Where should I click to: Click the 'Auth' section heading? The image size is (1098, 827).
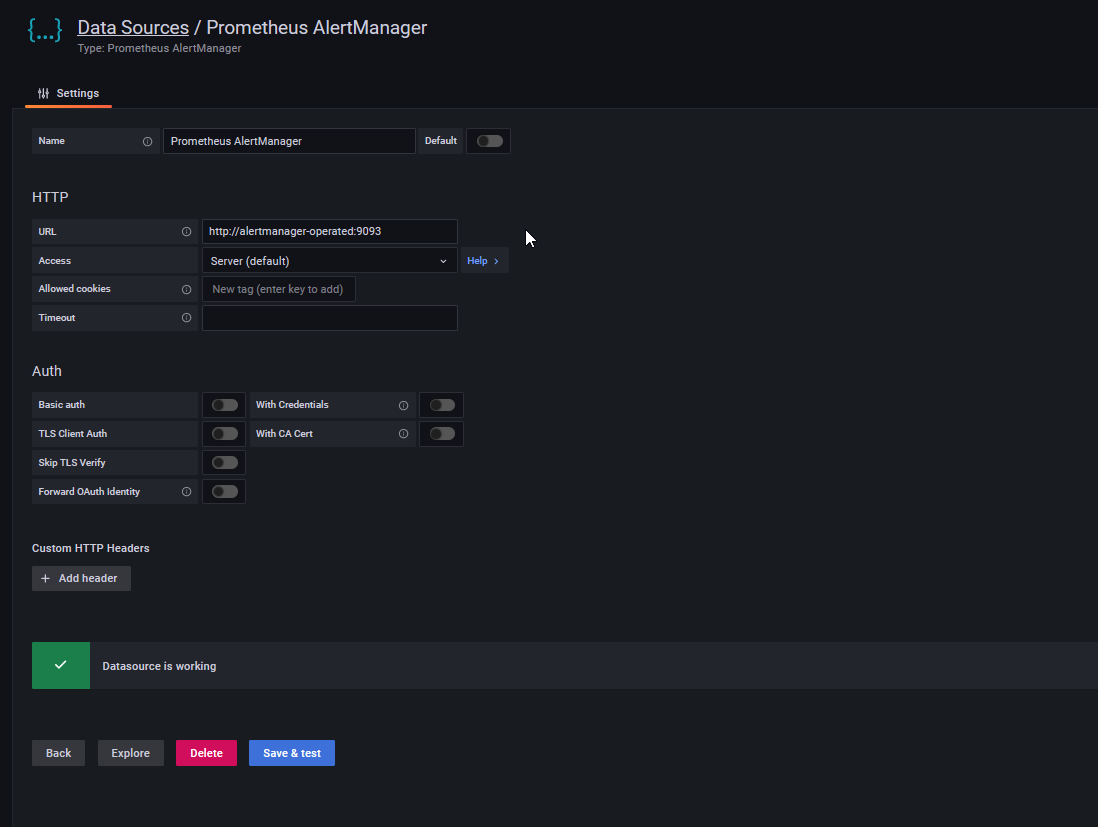pyautogui.click(x=47, y=372)
